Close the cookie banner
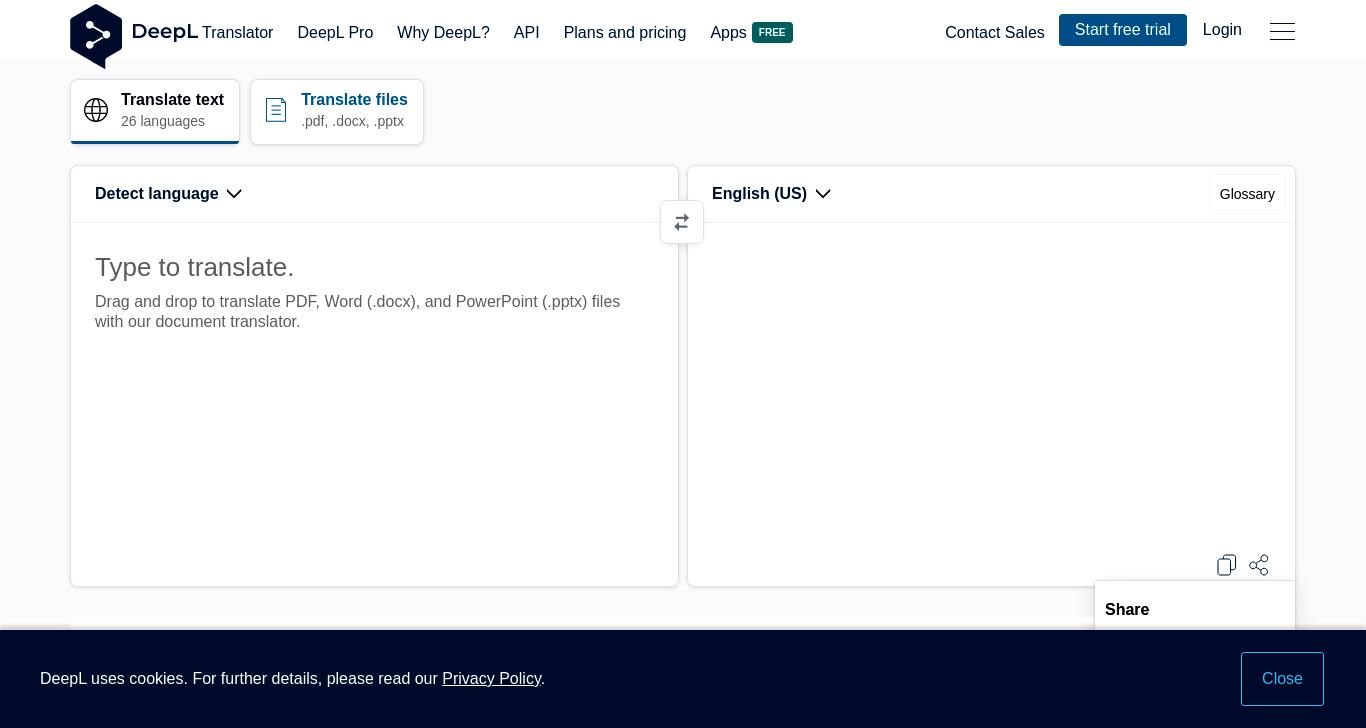The width and height of the screenshot is (1366, 728). (1282, 679)
